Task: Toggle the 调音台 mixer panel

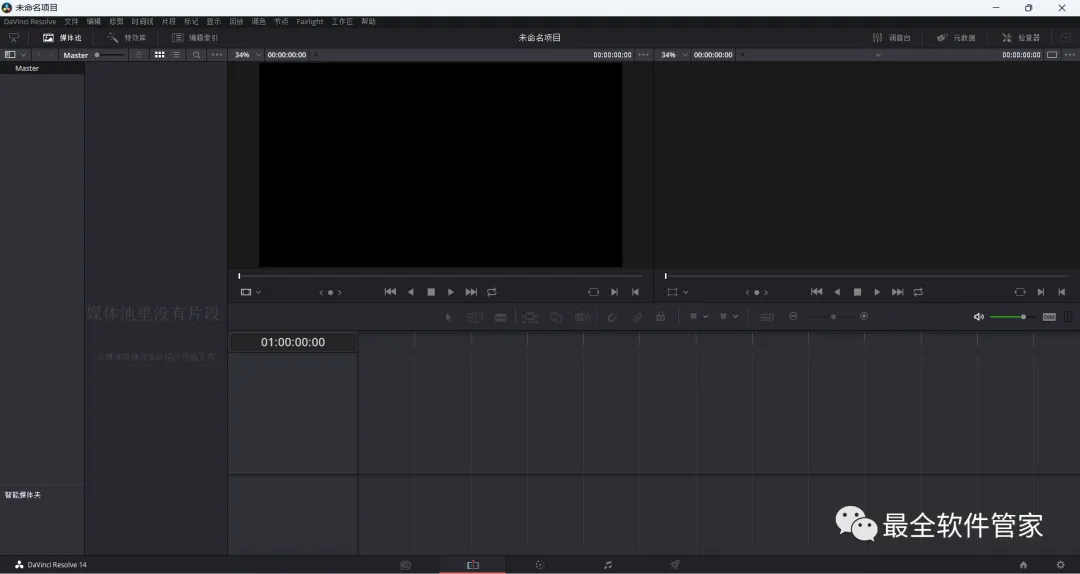Action: (891, 38)
